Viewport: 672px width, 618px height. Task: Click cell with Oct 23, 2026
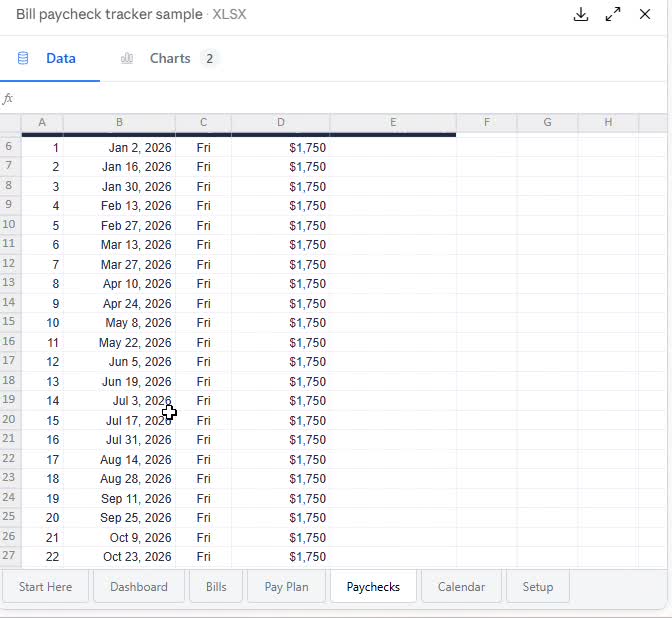pyautogui.click(x=119, y=557)
